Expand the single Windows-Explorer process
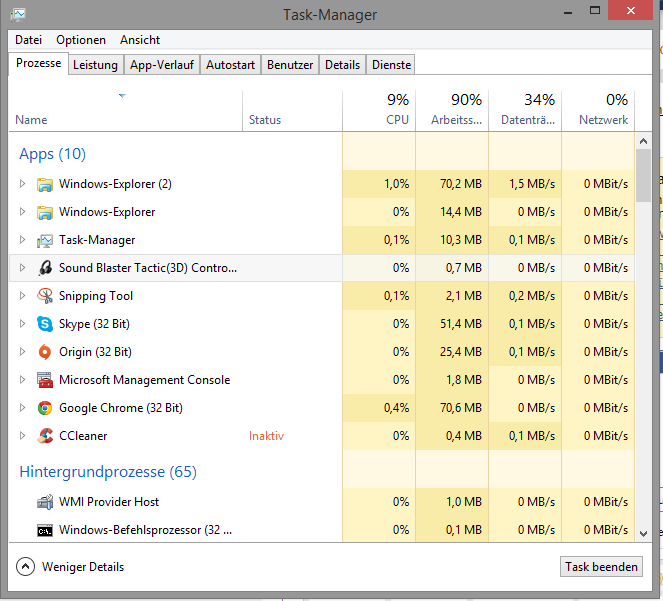The height and width of the screenshot is (601, 663). pyautogui.click(x=22, y=211)
